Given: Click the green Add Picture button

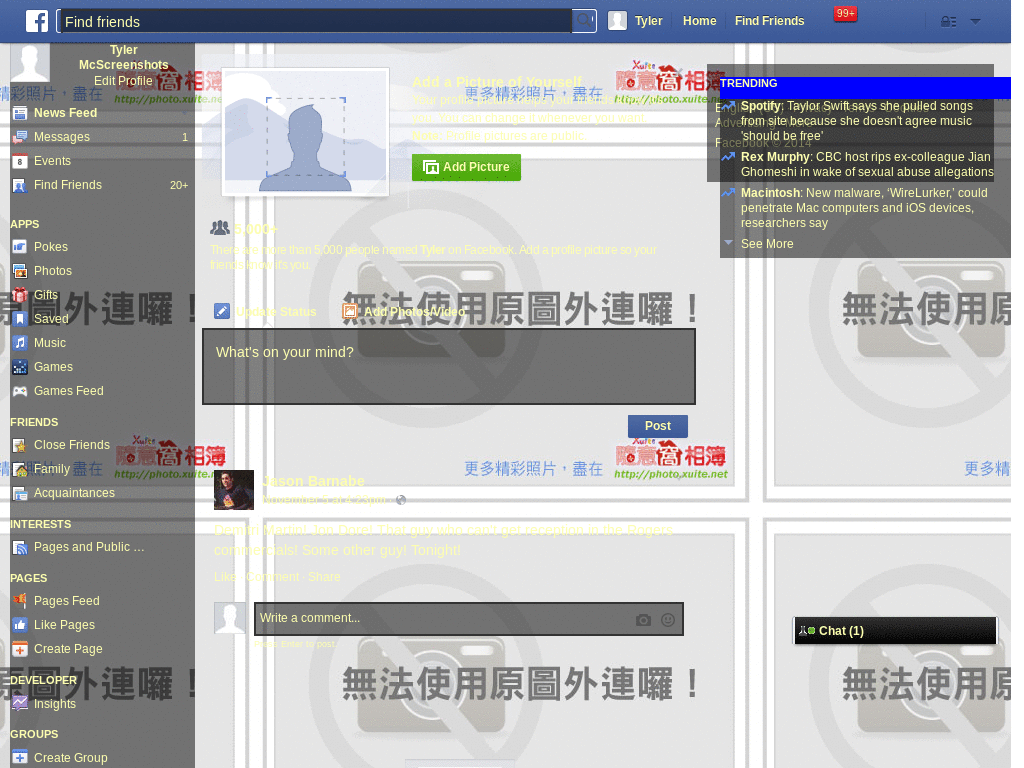Looking at the screenshot, I should click(x=466, y=167).
